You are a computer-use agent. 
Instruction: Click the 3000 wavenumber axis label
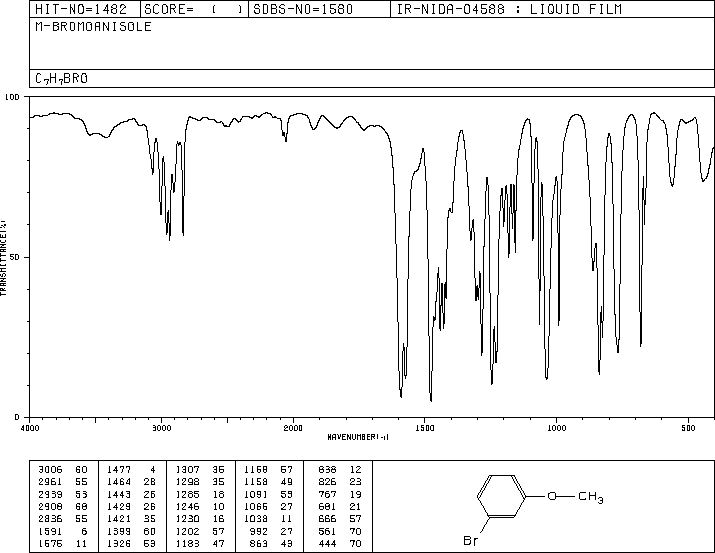click(161, 428)
